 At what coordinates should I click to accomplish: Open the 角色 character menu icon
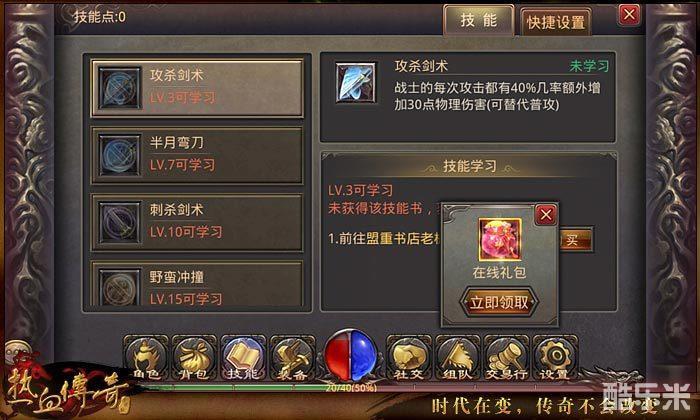[146, 358]
